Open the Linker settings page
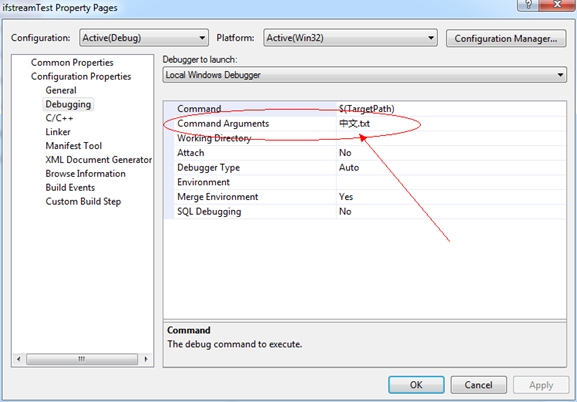The image size is (577, 402). tap(58, 132)
